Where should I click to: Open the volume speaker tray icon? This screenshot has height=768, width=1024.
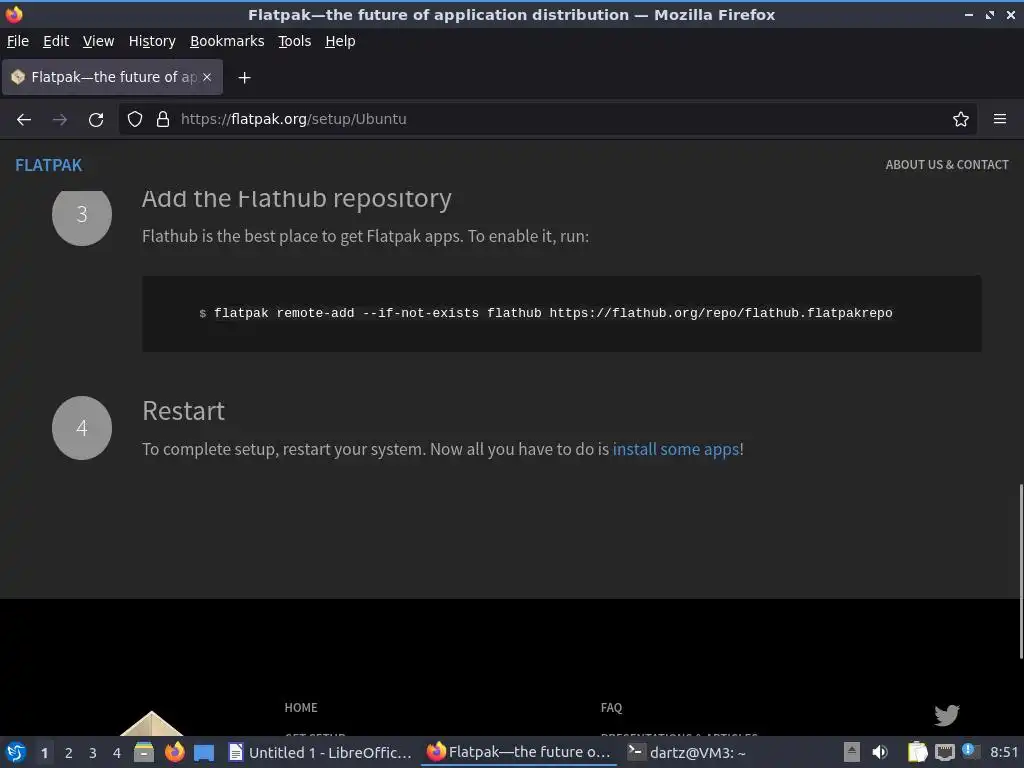(880, 752)
